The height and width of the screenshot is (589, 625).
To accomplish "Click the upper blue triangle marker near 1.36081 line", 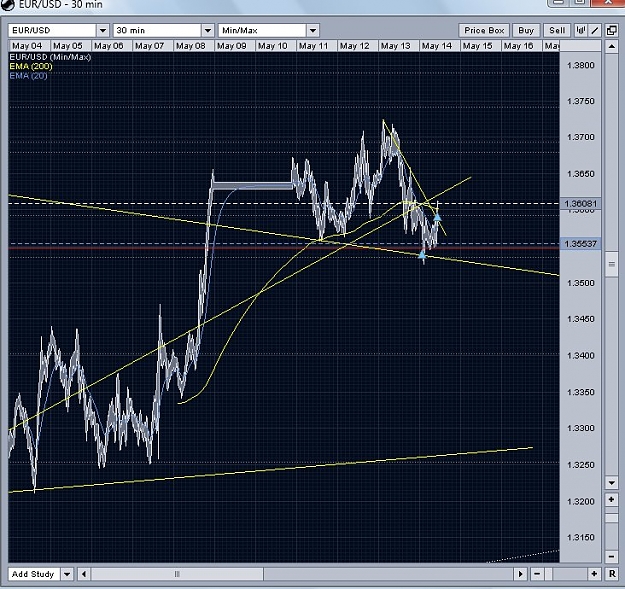I will pos(437,217).
